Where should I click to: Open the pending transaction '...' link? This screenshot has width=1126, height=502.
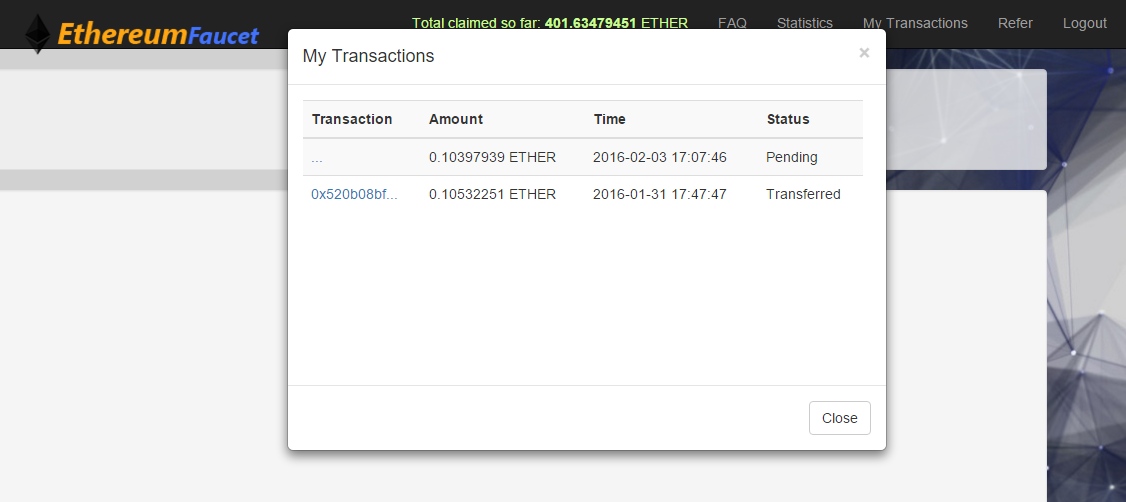(x=317, y=157)
